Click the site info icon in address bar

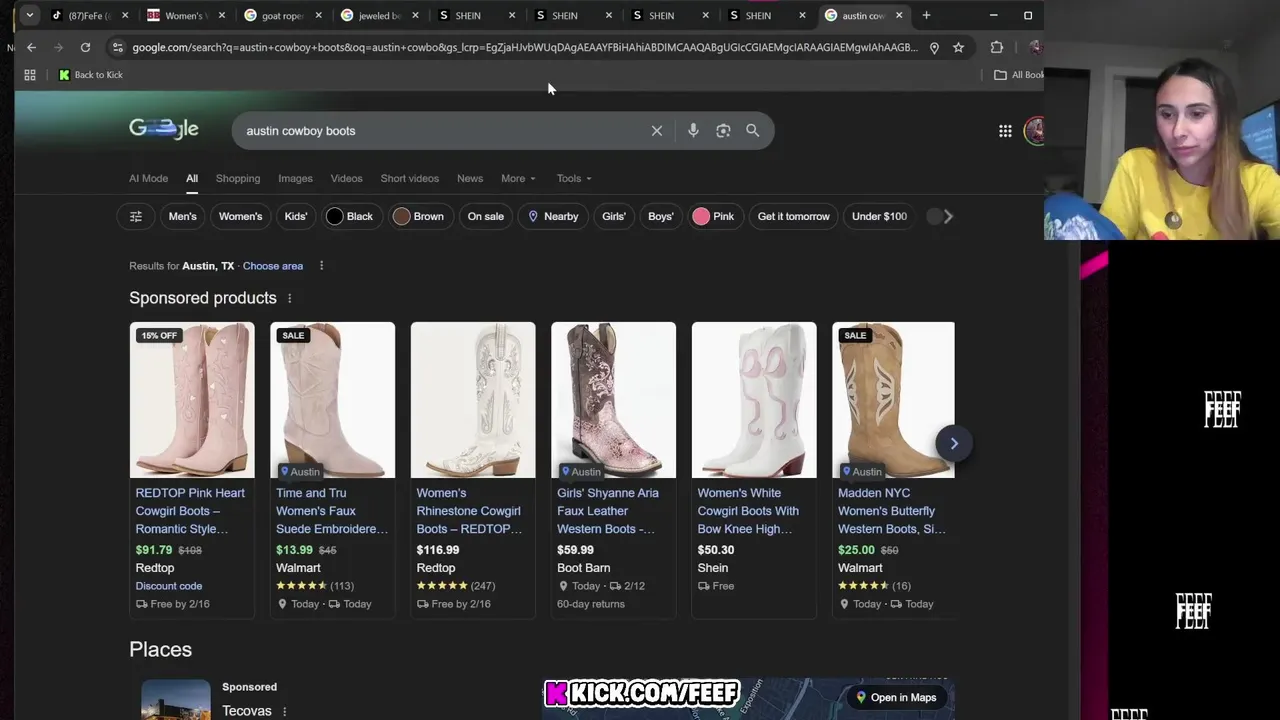coord(117,47)
